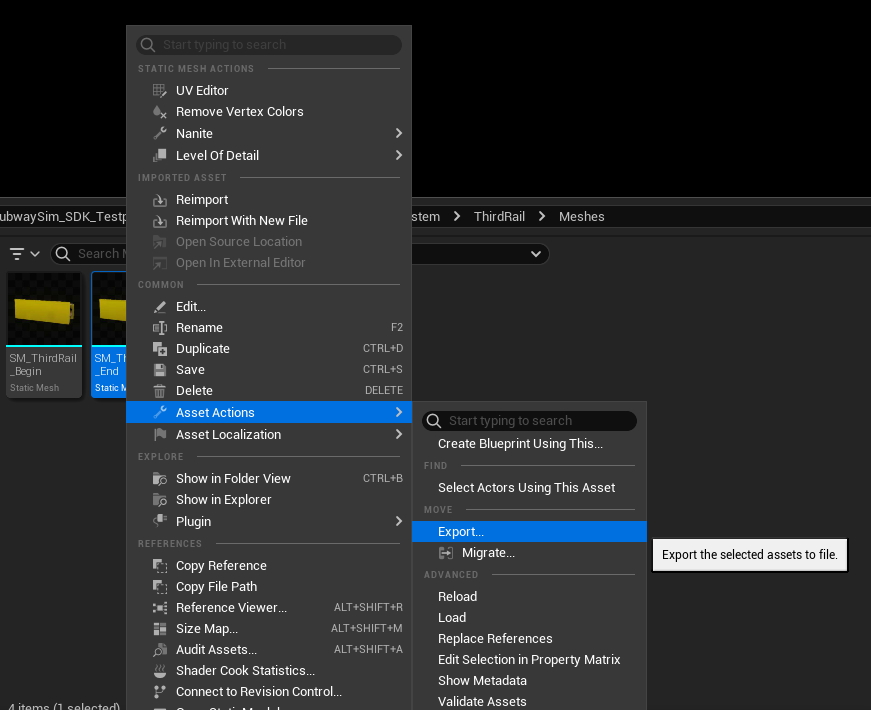Image resolution: width=871 pixels, height=710 pixels.
Task: Select Create Blueprint Using This
Action: point(520,444)
